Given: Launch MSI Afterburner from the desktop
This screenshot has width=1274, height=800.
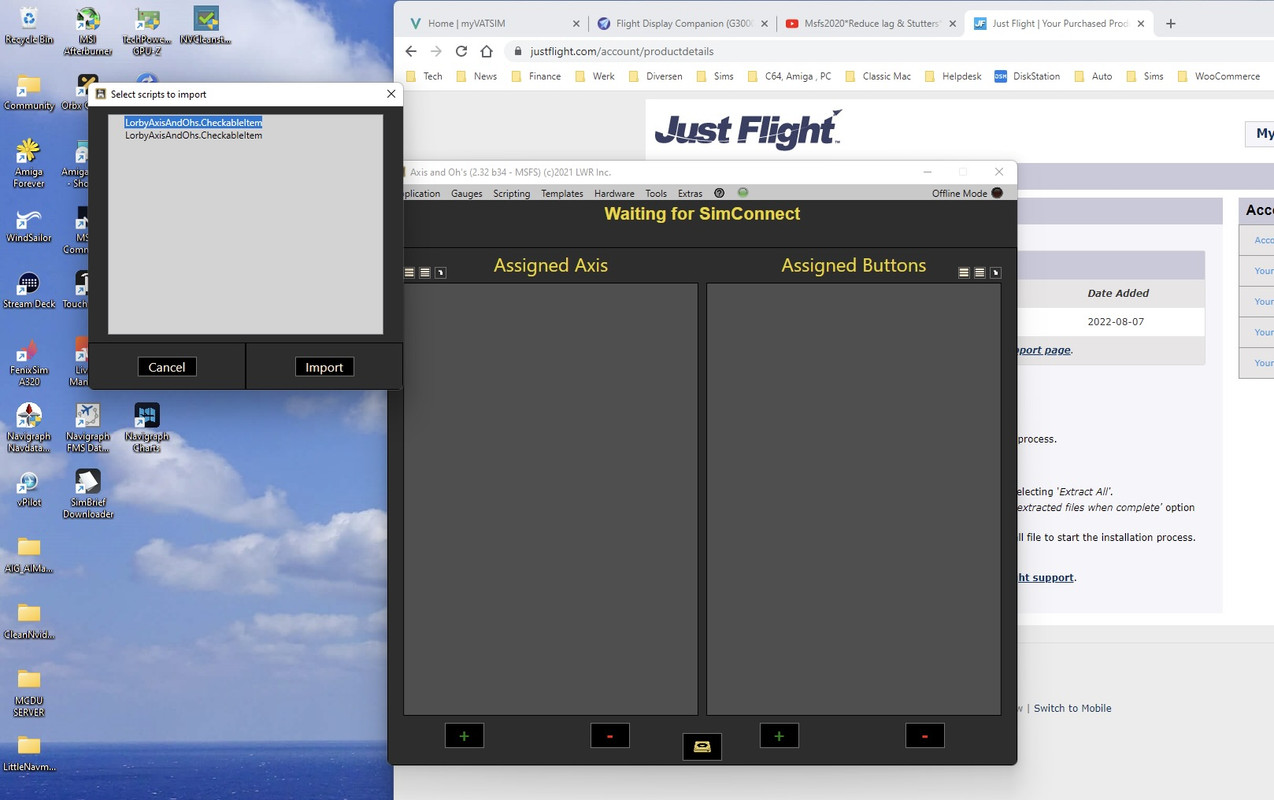Looking at the screenshot, I should (x=88, y=30).
